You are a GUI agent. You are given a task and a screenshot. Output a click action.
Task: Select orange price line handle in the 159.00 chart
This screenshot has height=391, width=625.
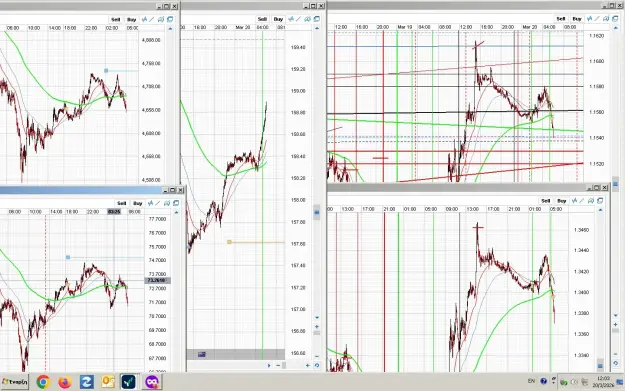pyautogui.click(x=229, y=242)
